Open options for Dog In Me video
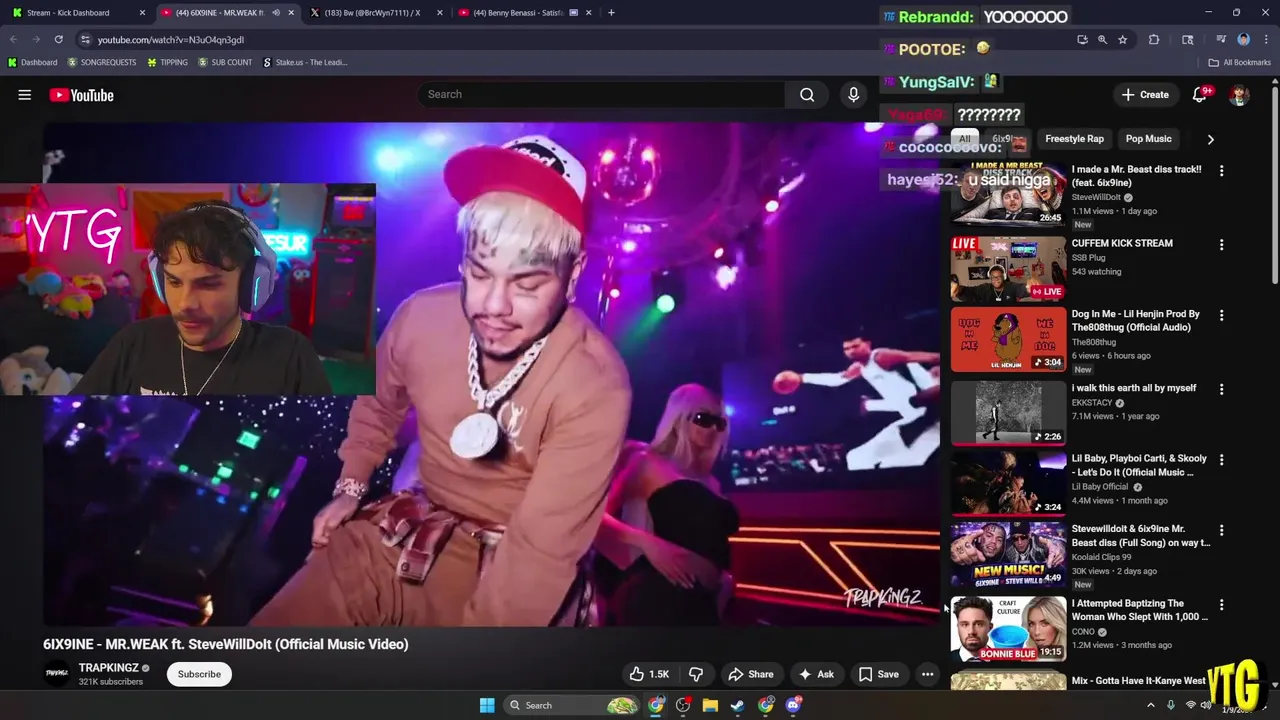Image resolution: width=1280 pixels, height=720 pixels. pos(1221,316)
